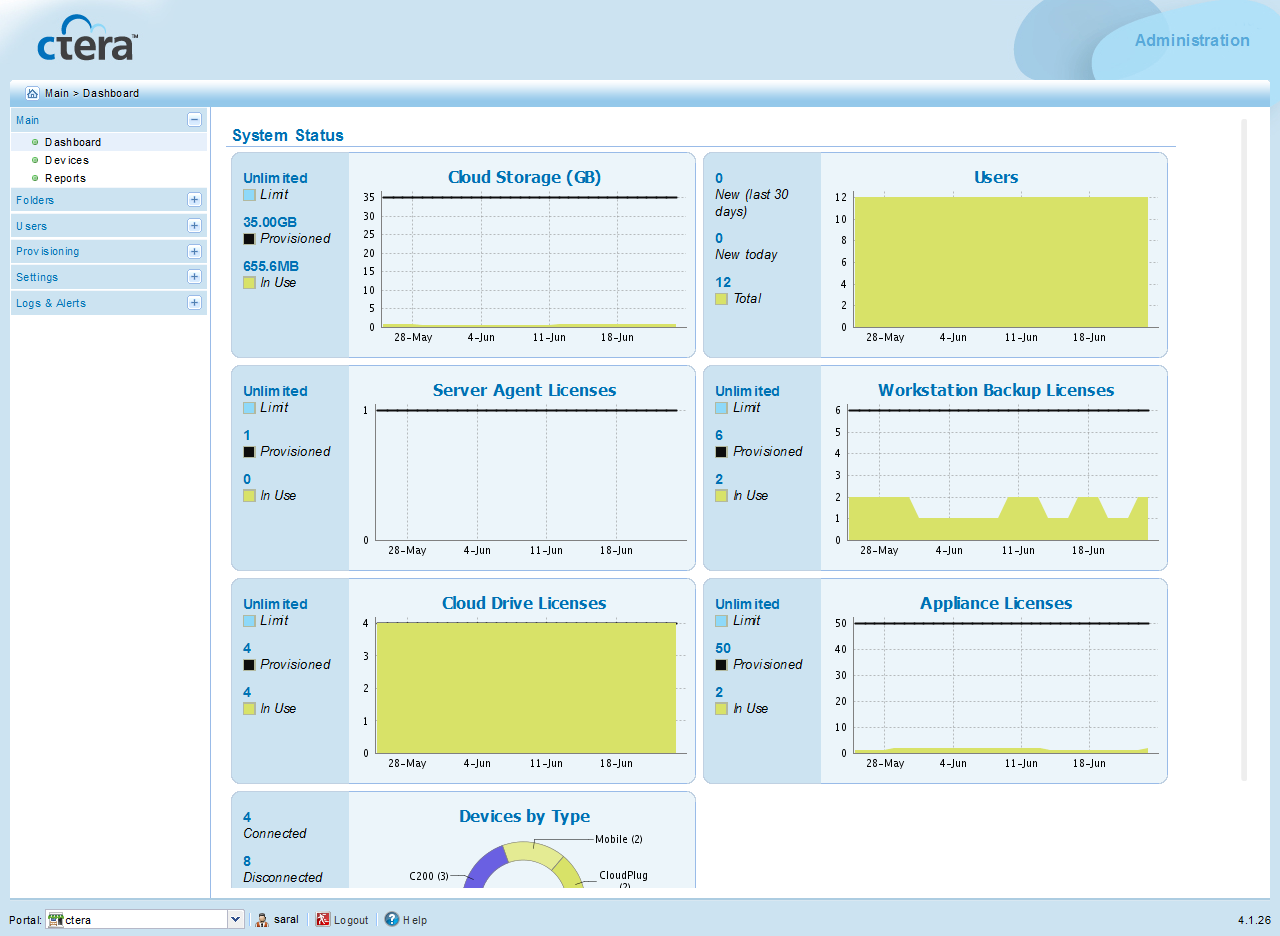Click the dashboard vertical scrollbar
Image resolution: width=1280 pixels, height=936 pixels.
click(1244, 450)
